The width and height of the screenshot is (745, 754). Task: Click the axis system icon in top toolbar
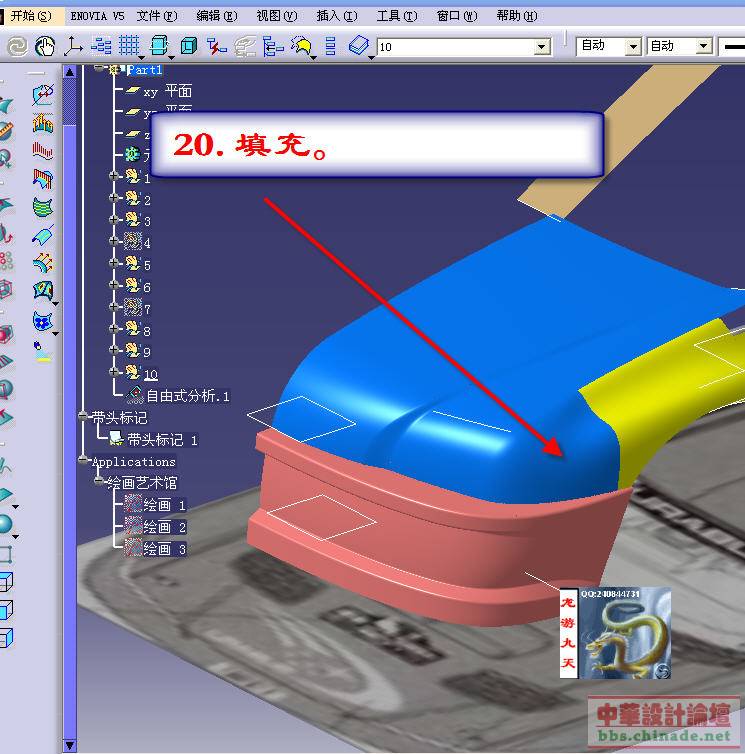(x=73, y=46)
